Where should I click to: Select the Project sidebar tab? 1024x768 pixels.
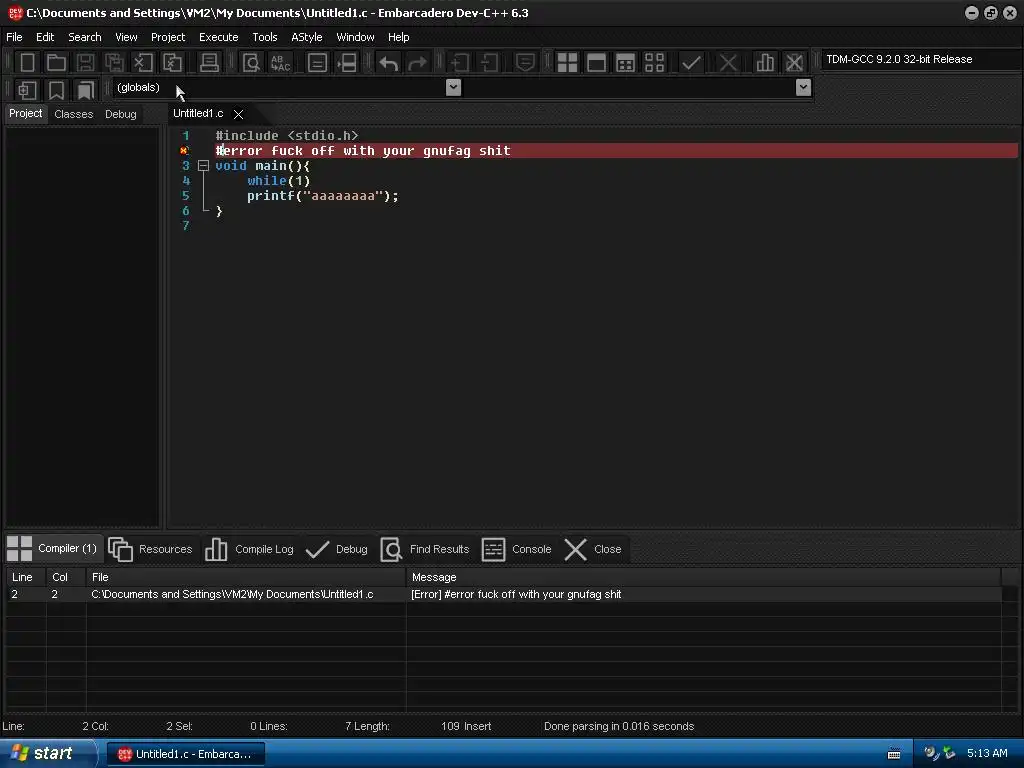coord(25,114)
